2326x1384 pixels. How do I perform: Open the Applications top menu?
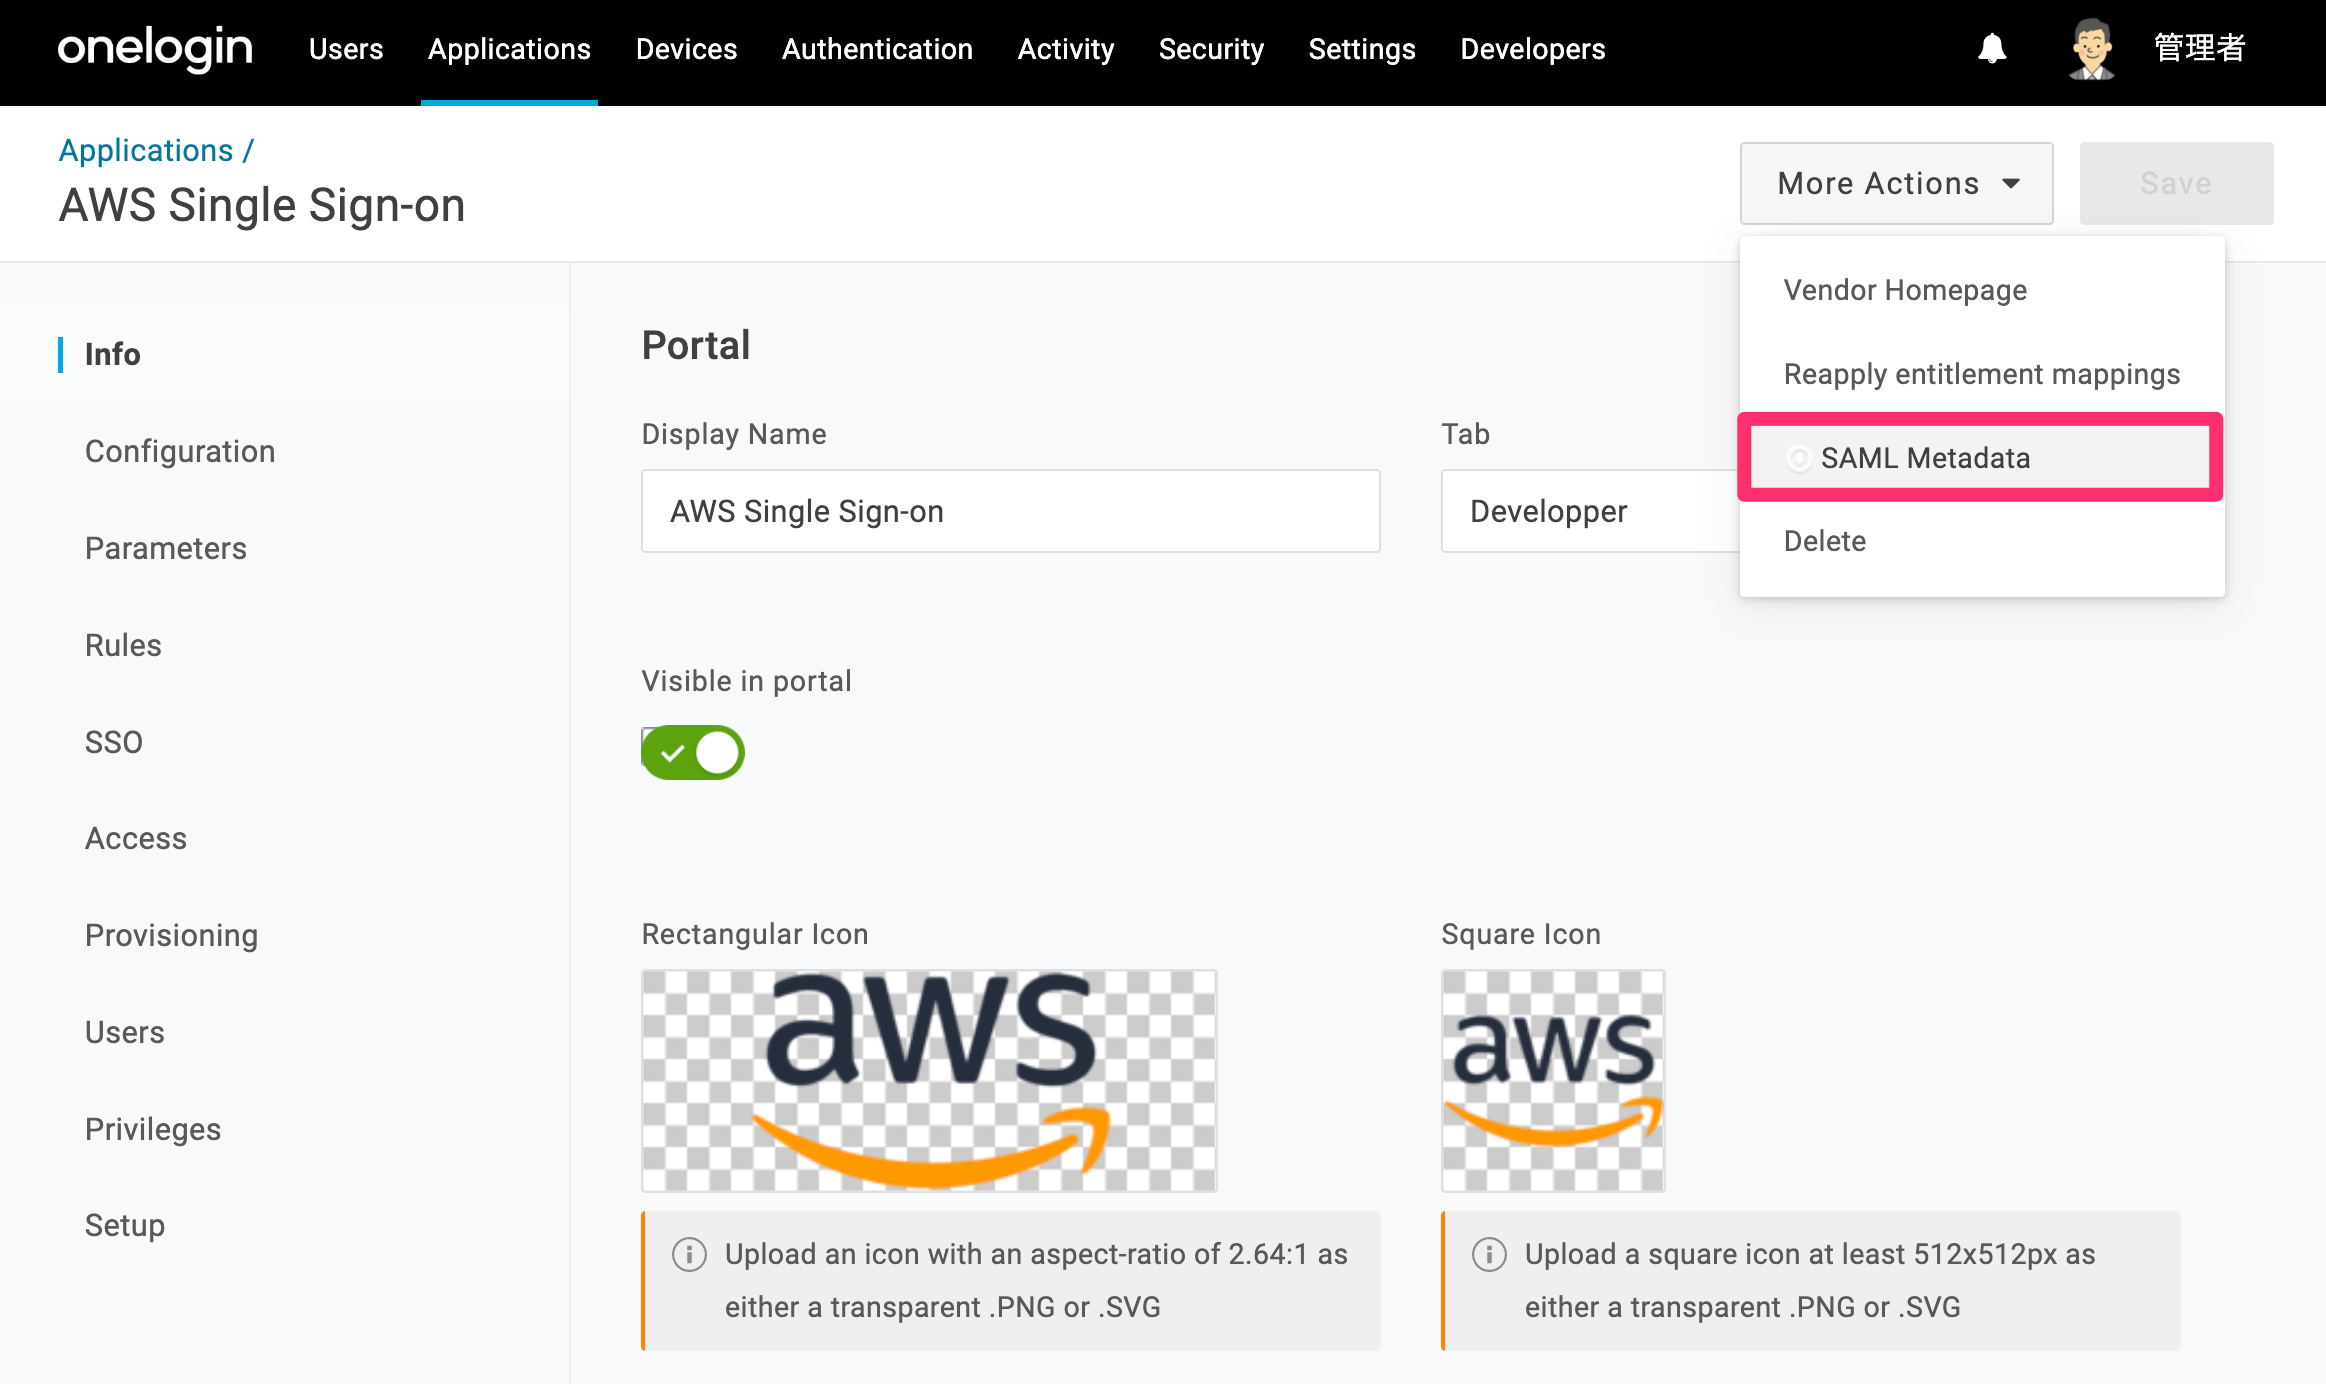click(509, 49)
